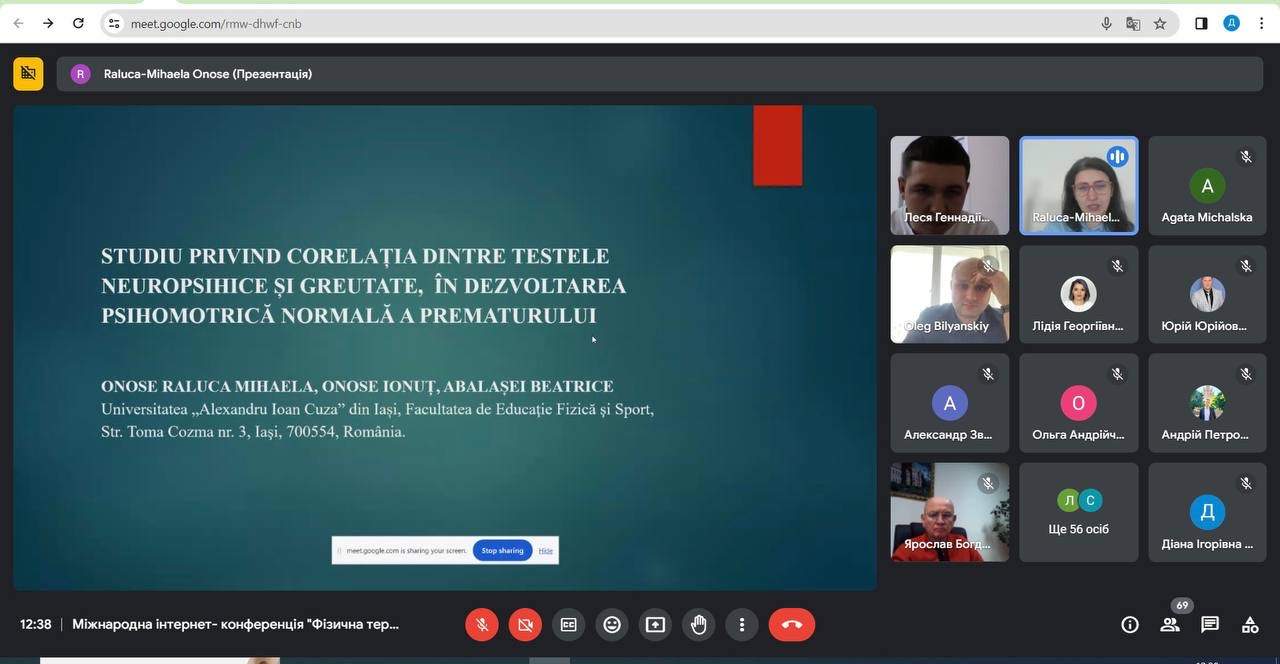
Task: Enable closed captions
Action: [x=568, y=624]
